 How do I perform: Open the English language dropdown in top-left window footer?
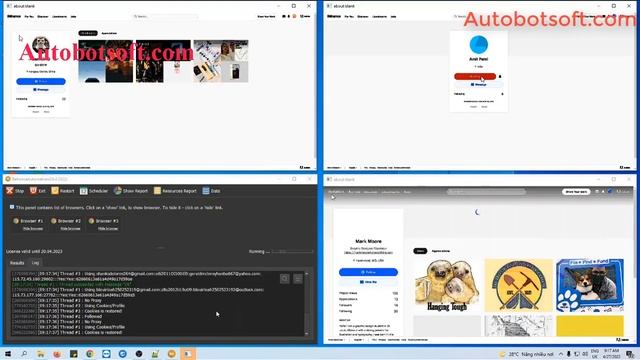33,168
